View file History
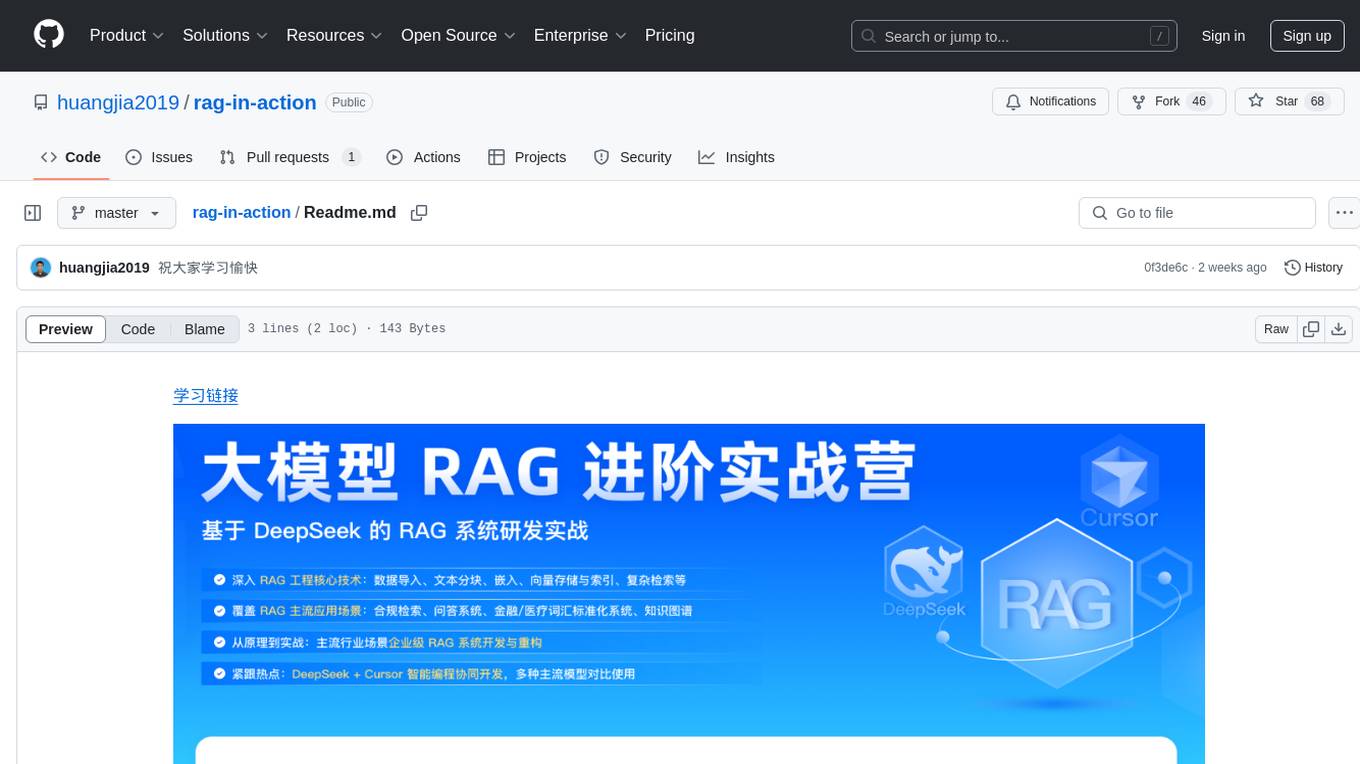The height and width of the screenshot is (764, 1360). click(1313, 268)
